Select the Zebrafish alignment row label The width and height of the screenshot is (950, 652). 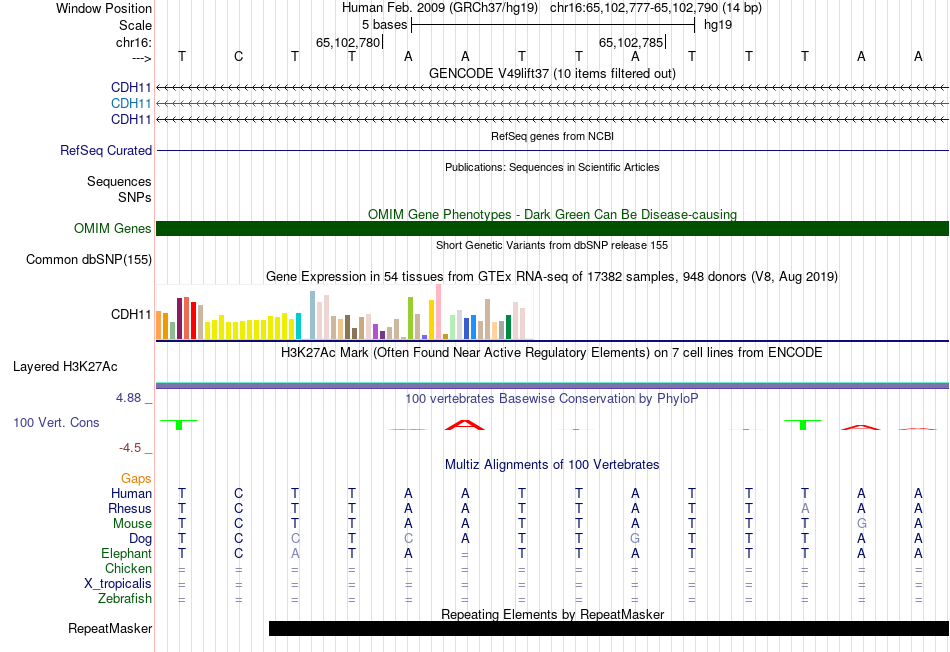pyautogui.click(x=125, y=599)
